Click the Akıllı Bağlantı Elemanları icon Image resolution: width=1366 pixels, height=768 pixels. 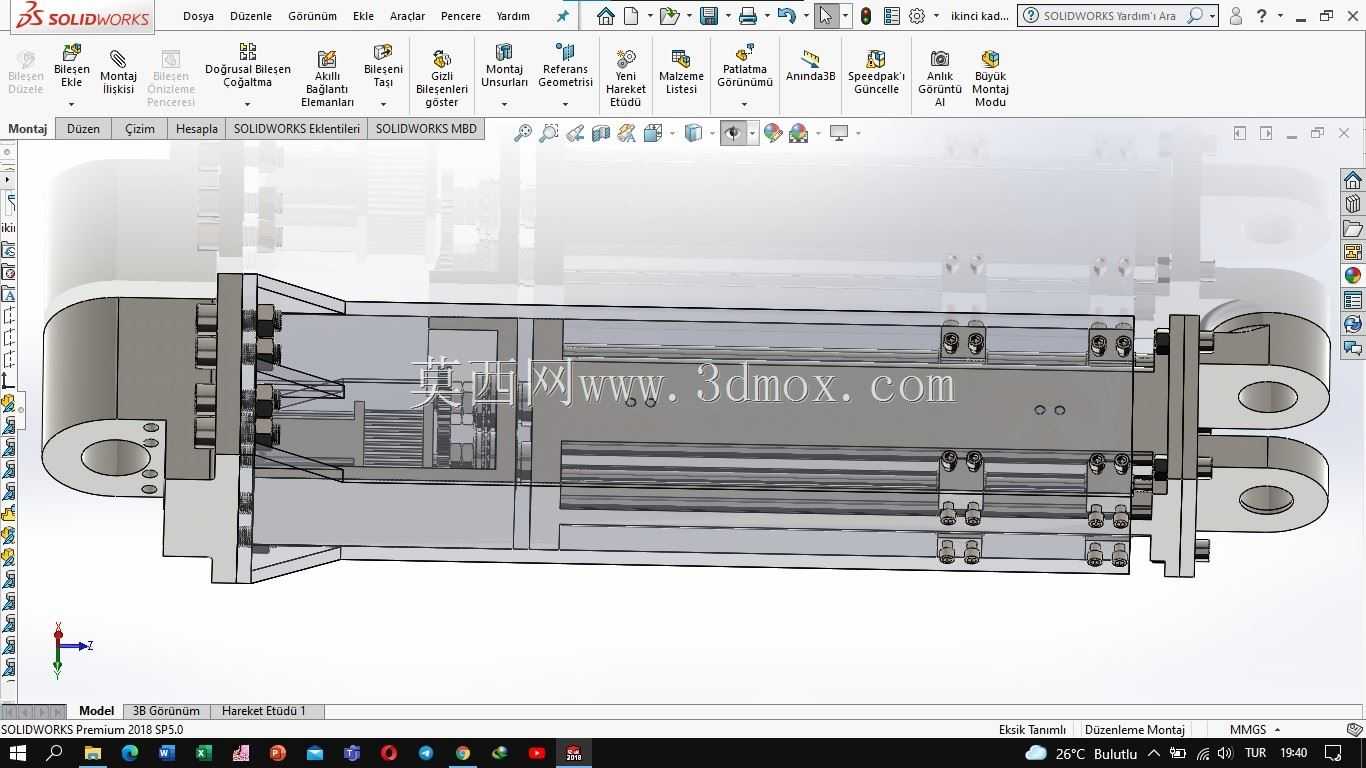point(327,60)
